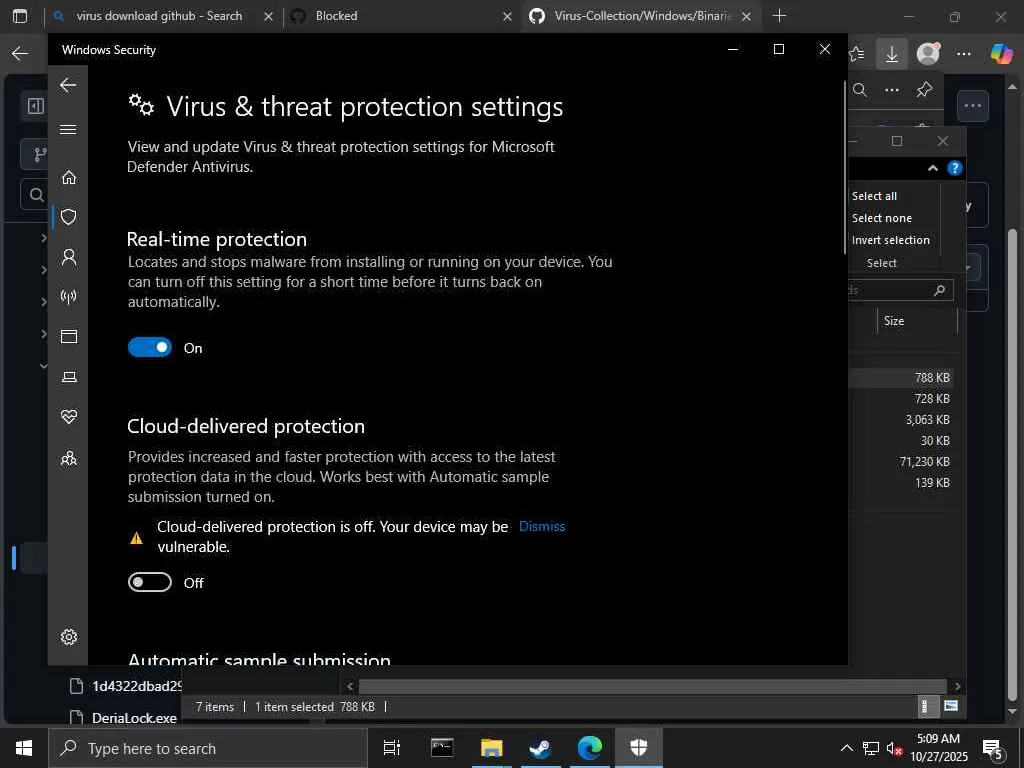Click the GitHub file search field
Screen dimensions: 1024x768
(x=35, y=194)
